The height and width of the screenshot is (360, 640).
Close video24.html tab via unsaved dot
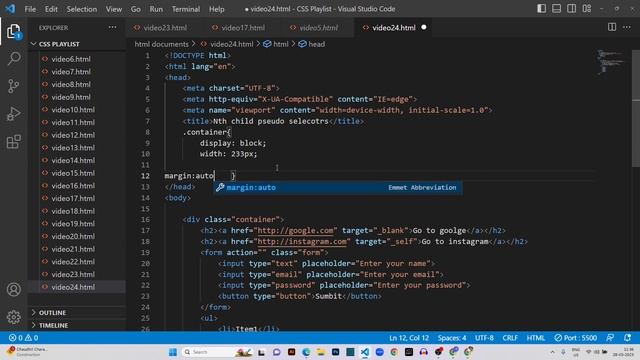pos(424,27)
